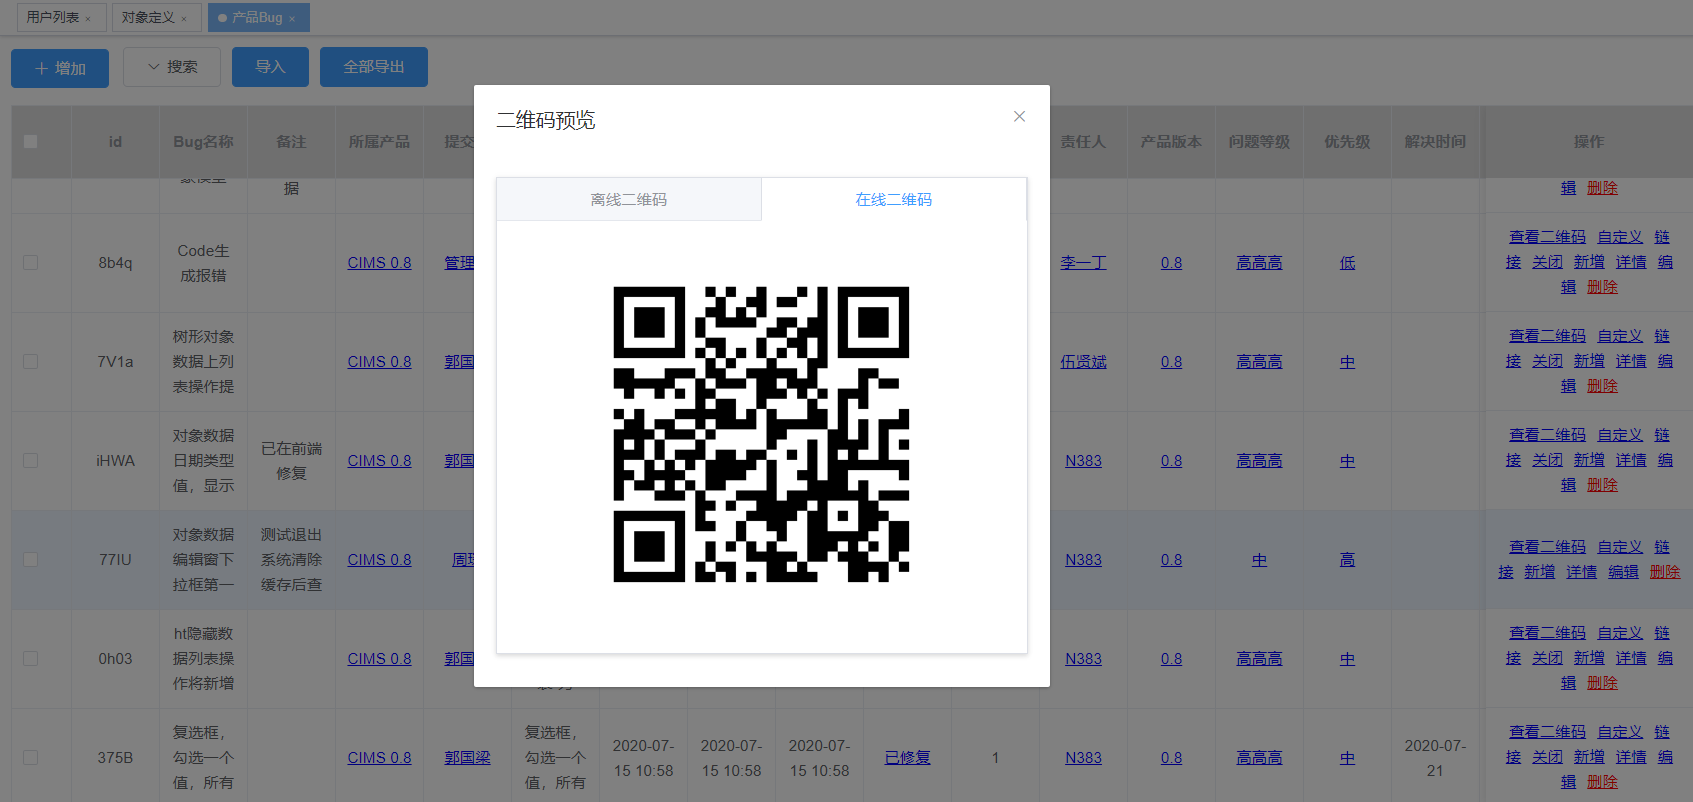
Task: Open the 用户列表 tab
Action: point(53,17)
